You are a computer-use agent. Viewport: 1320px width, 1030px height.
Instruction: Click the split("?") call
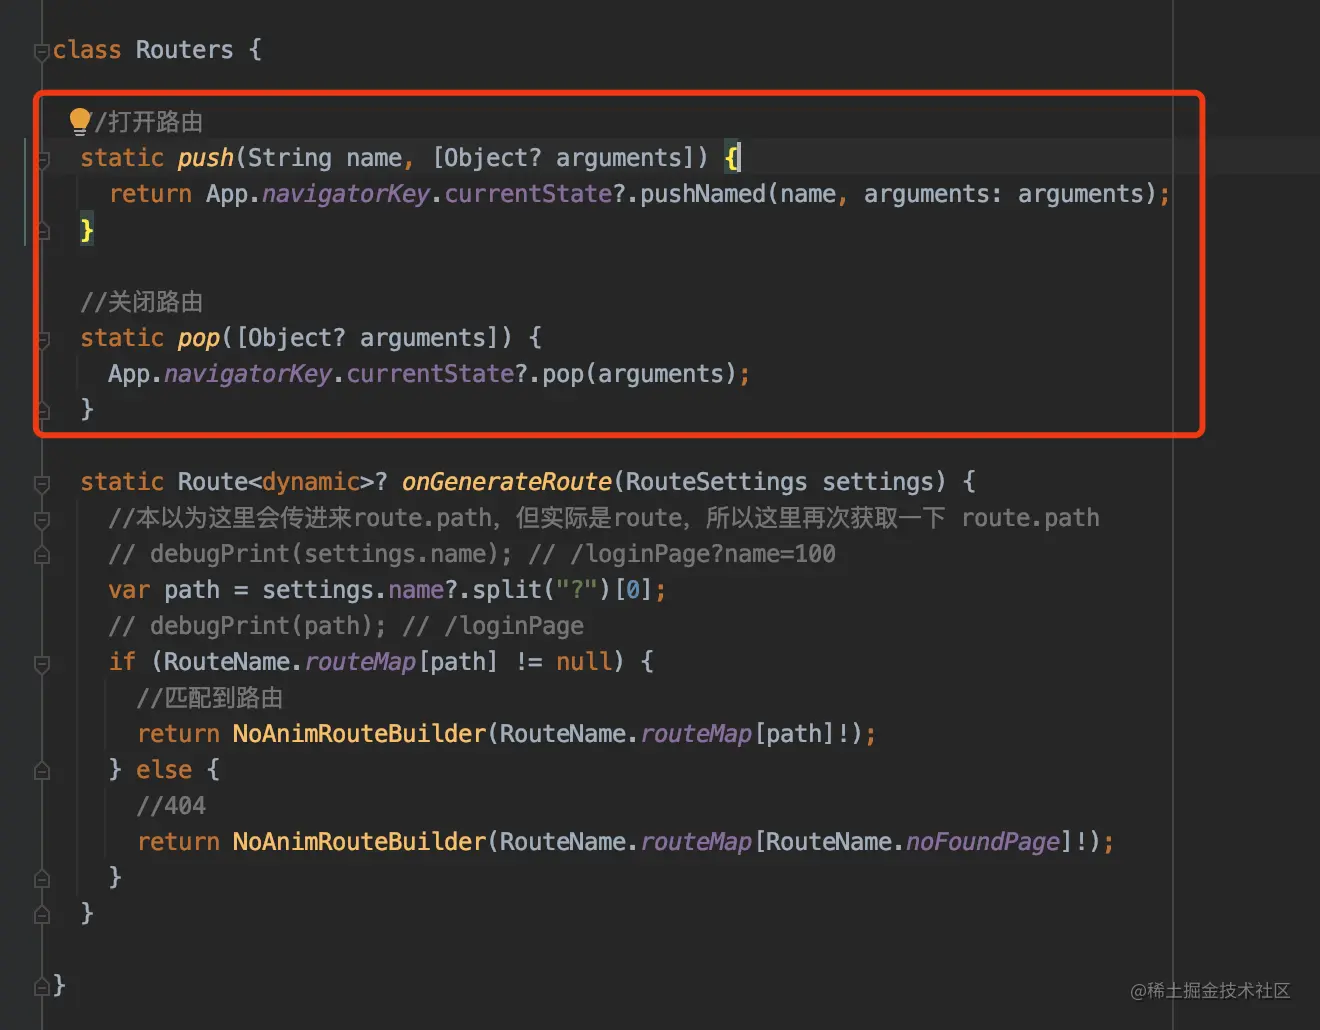click(540, 590)
